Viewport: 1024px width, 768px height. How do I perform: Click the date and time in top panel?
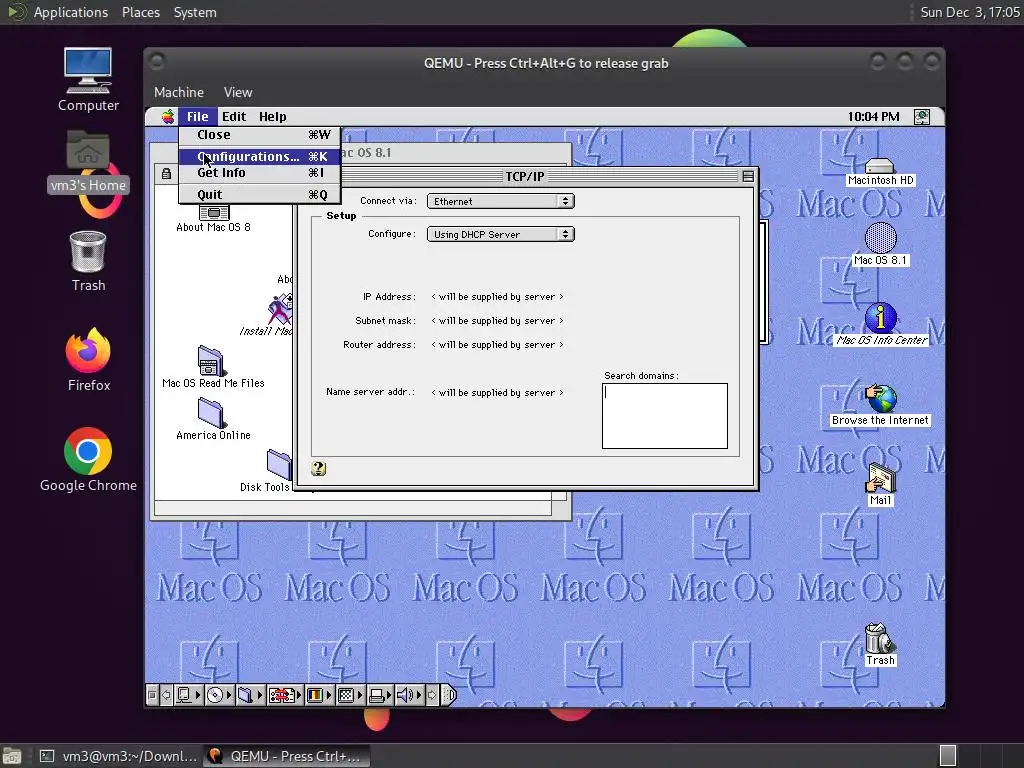[969, 12]
